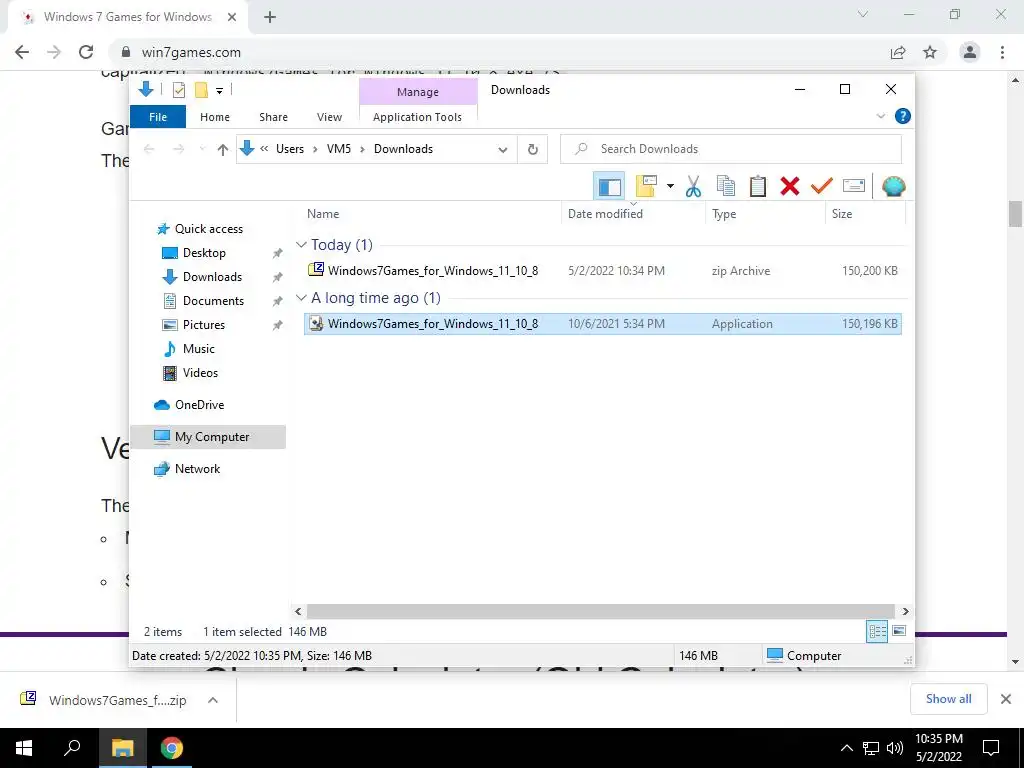Select the zip Archive Windows7Games file
Screen dimensions: 1024x768
(603, 270)
